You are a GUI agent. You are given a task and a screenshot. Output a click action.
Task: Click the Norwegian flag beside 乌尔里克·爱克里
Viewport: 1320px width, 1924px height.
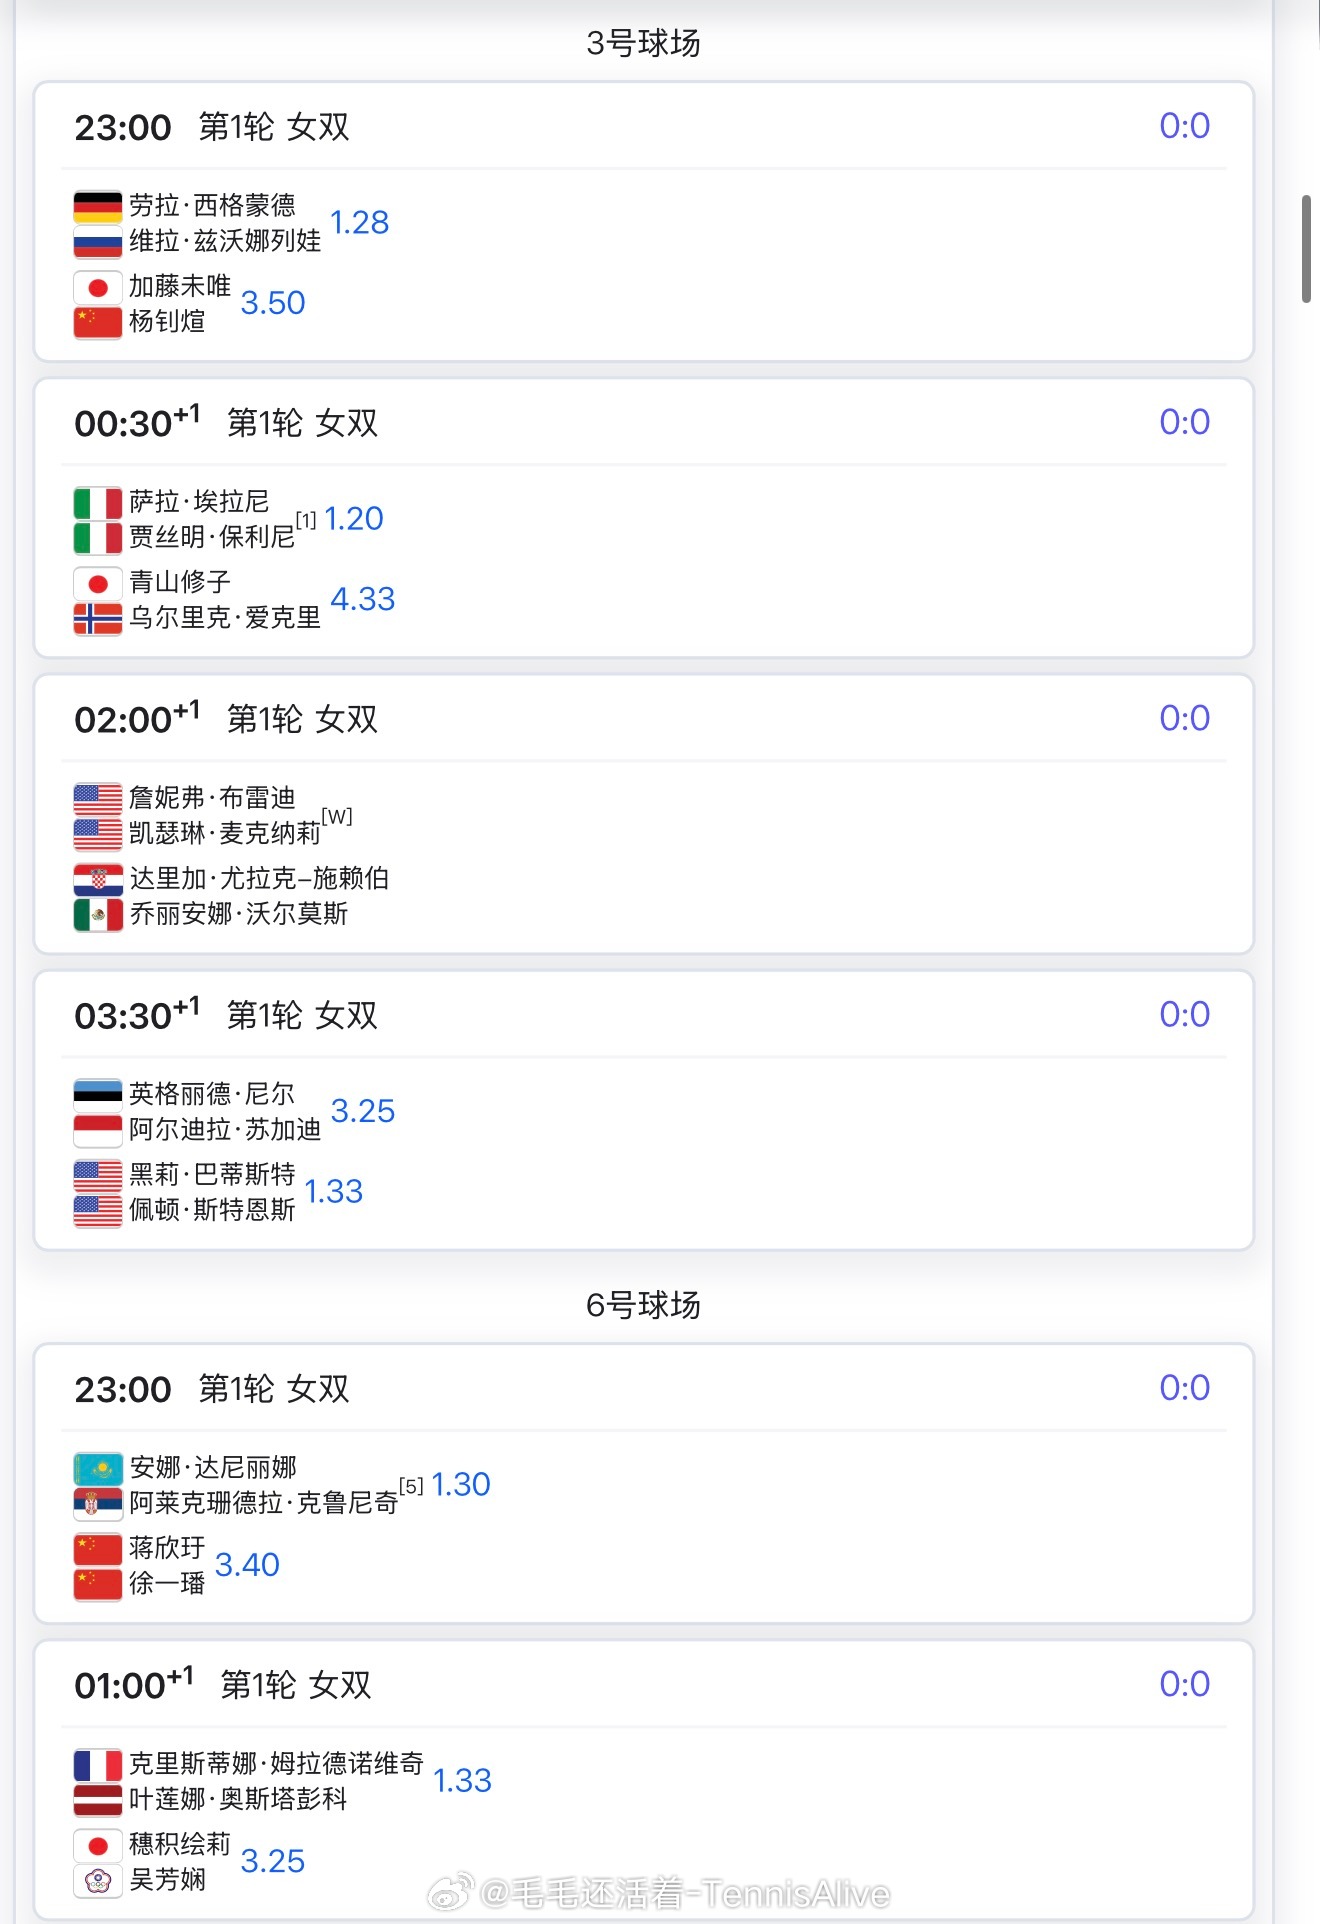point(97,619)
